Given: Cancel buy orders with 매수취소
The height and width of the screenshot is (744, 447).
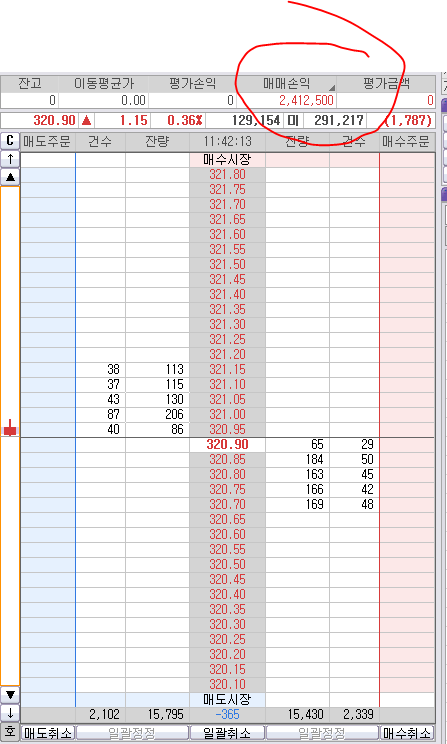Looking at the screenshot, I should (x=408, y=733).
